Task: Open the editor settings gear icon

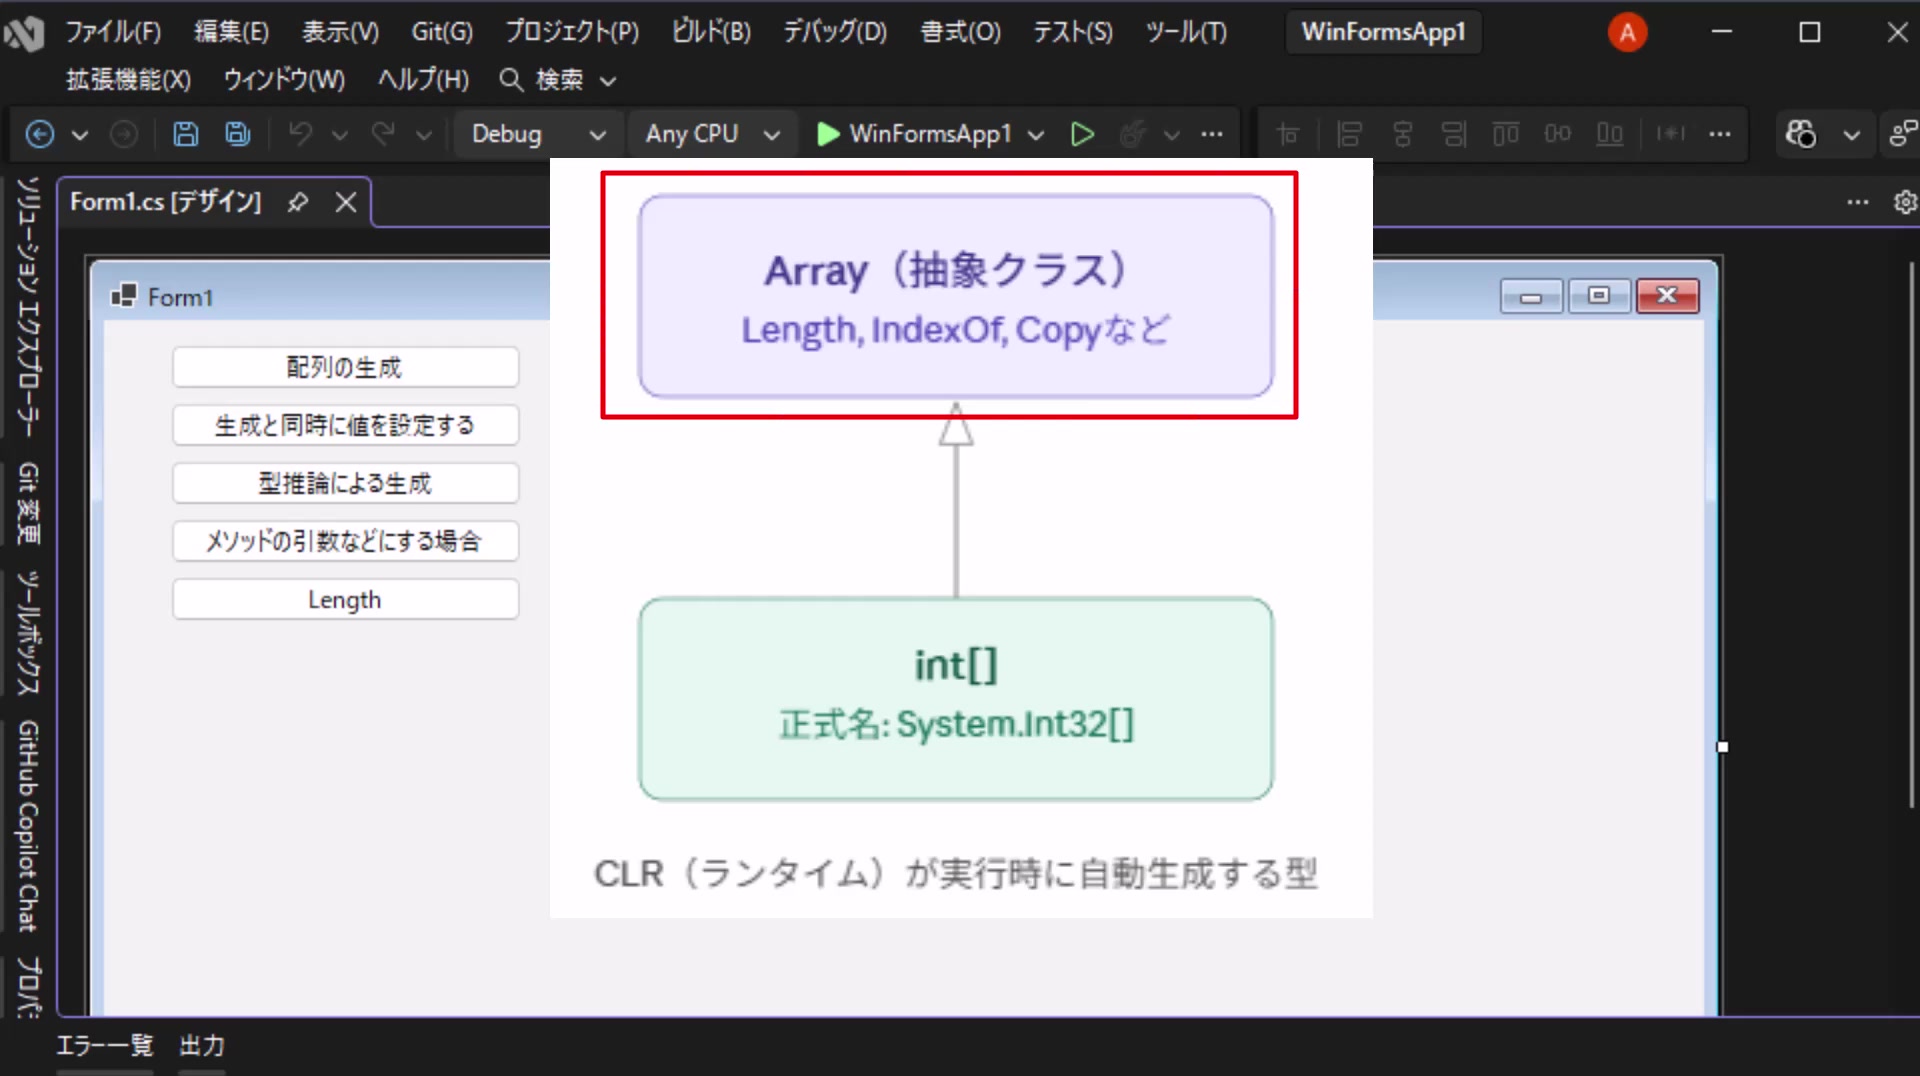Action: point(1905,202)
